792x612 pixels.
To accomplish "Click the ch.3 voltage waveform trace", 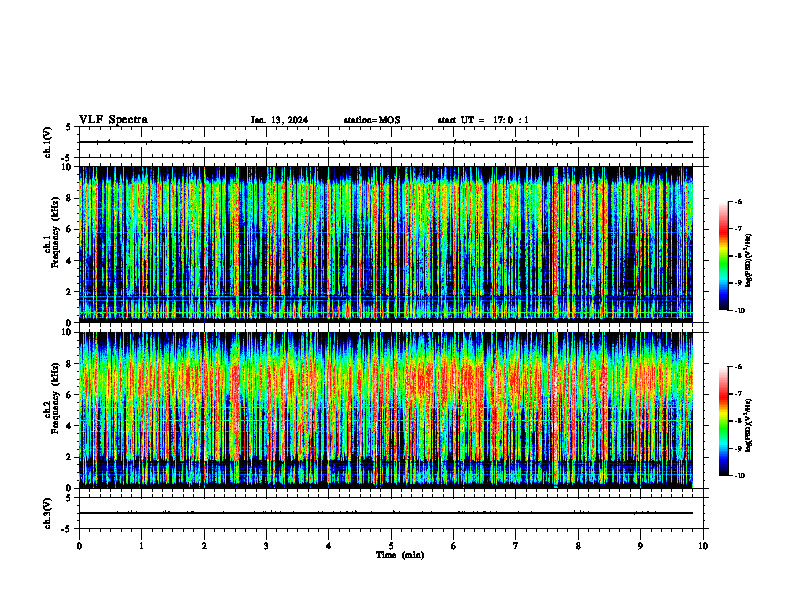I will point(386,513).
